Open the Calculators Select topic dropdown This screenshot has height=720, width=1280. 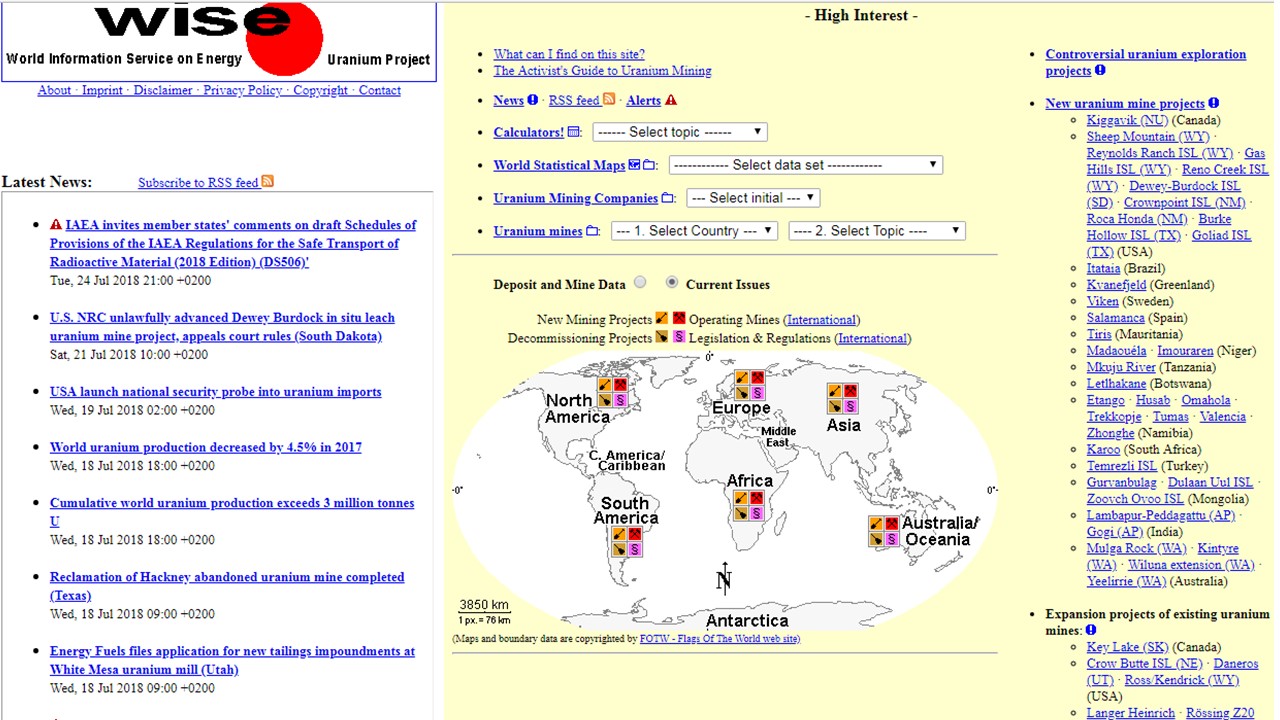(680, 132)
